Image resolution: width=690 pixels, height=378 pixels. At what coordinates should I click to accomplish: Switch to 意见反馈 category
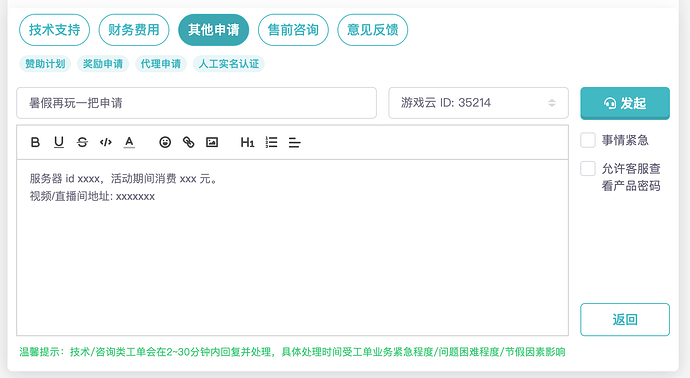coord(373,30)
